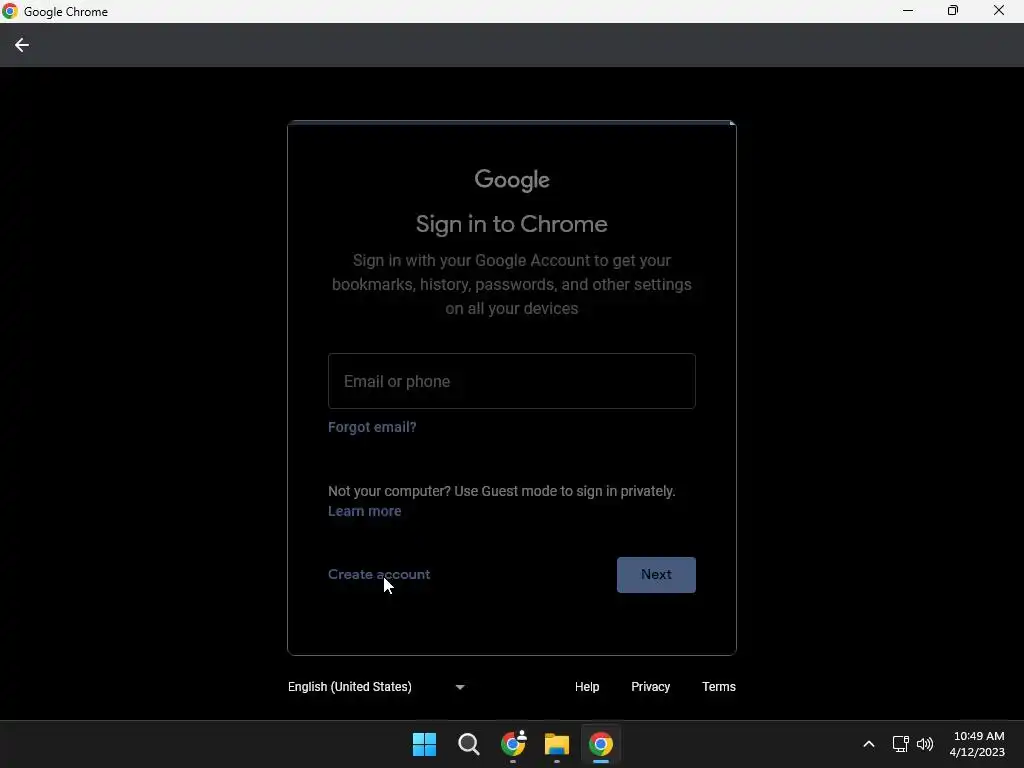Screen dimensions: 1024x768
Task: Click the Google logo text
Action: click(512, 180)
